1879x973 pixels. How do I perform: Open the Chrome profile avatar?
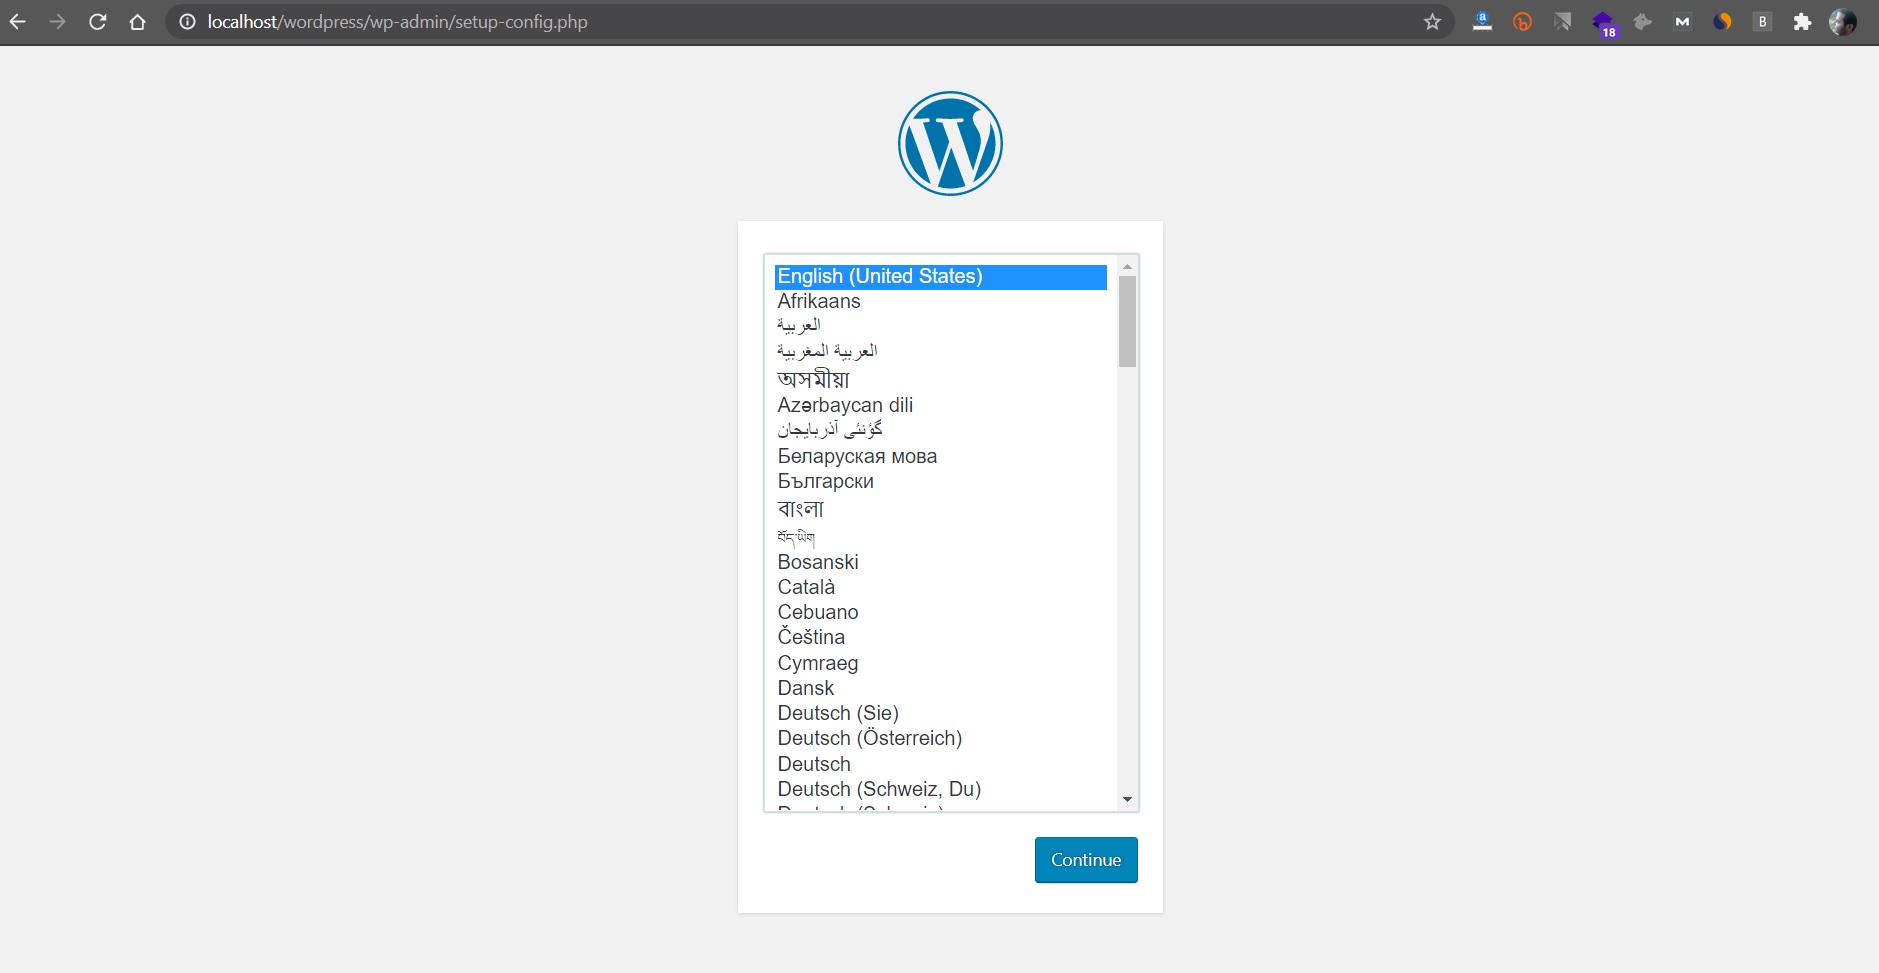coord(1843,22)
